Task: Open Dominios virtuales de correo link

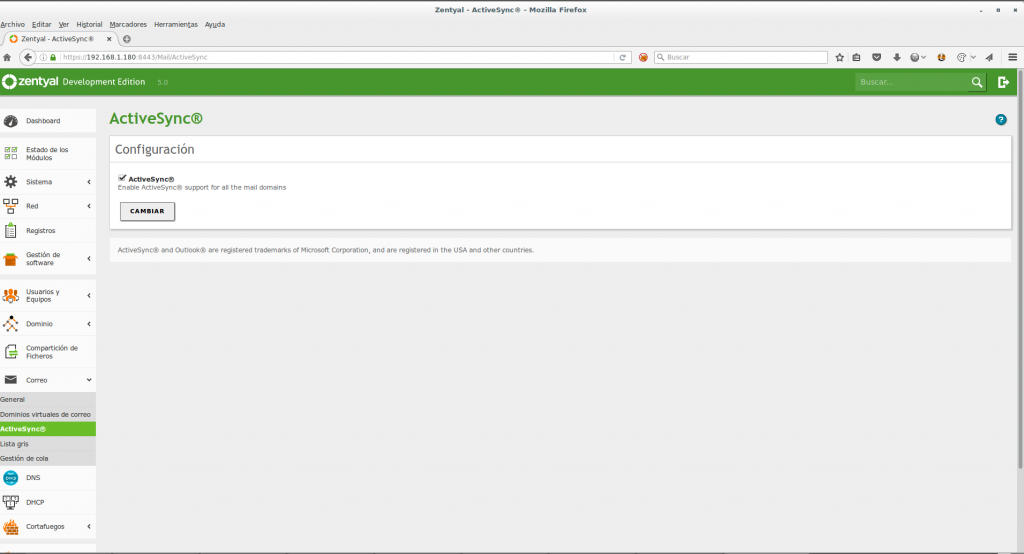Action: tap(46, 414)
